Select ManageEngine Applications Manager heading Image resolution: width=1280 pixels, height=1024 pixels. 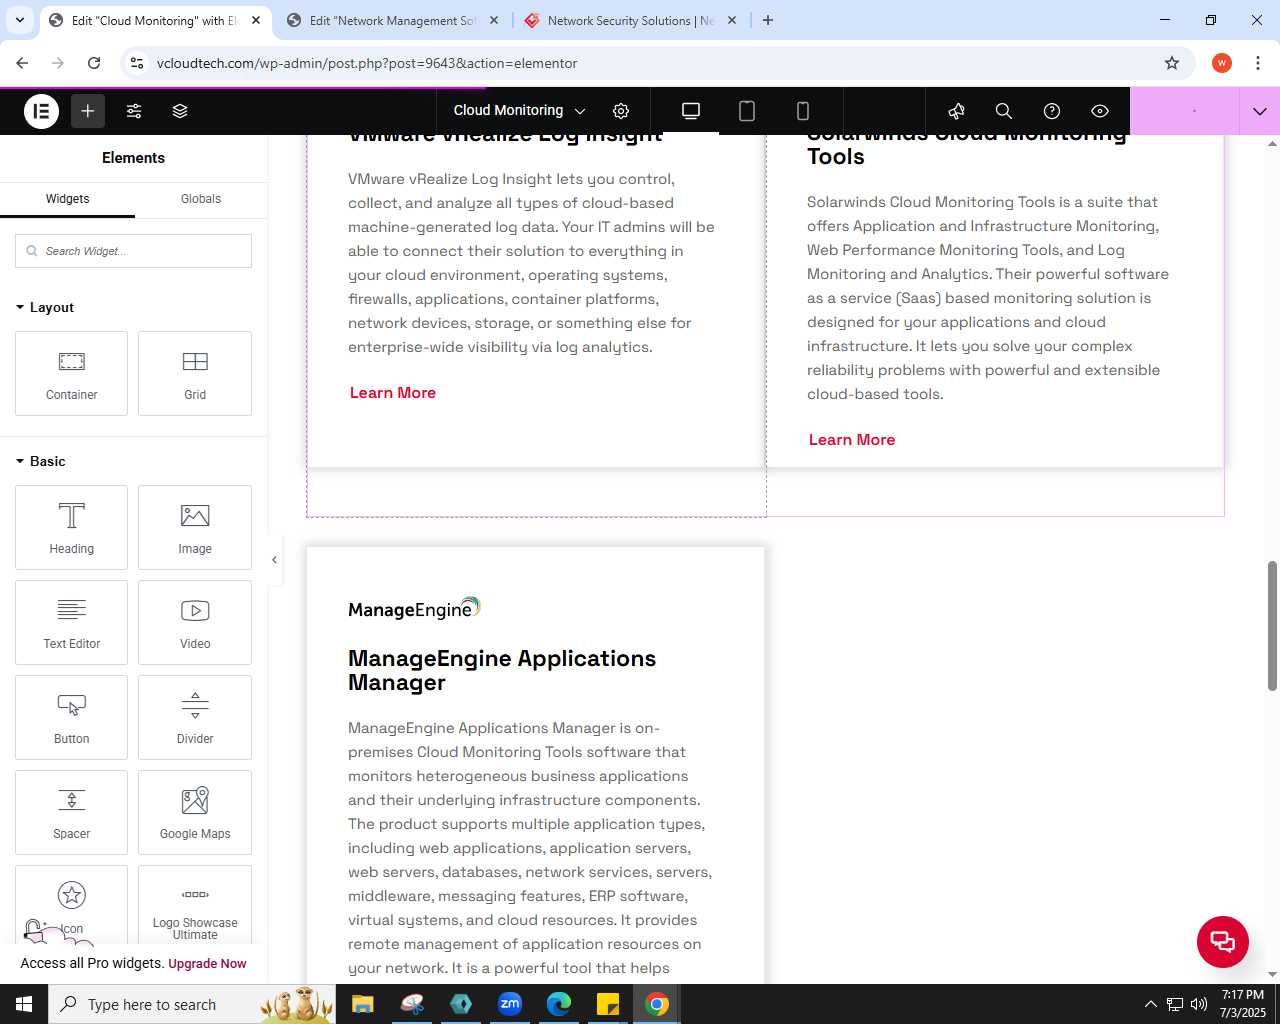point(502,671)
